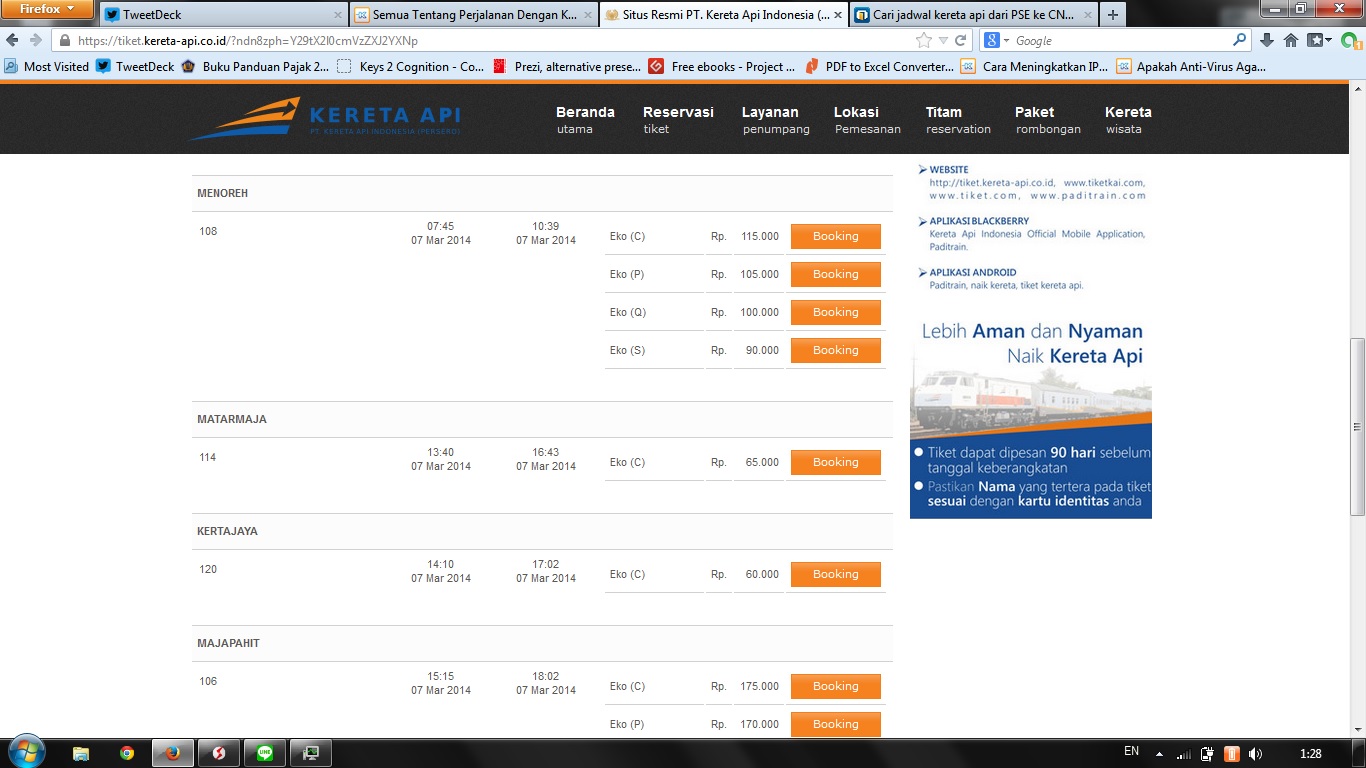Book Matarmaja Eko (C) at 65.000
Viewport: 1366px width, 768px height.
click(836, 462)
